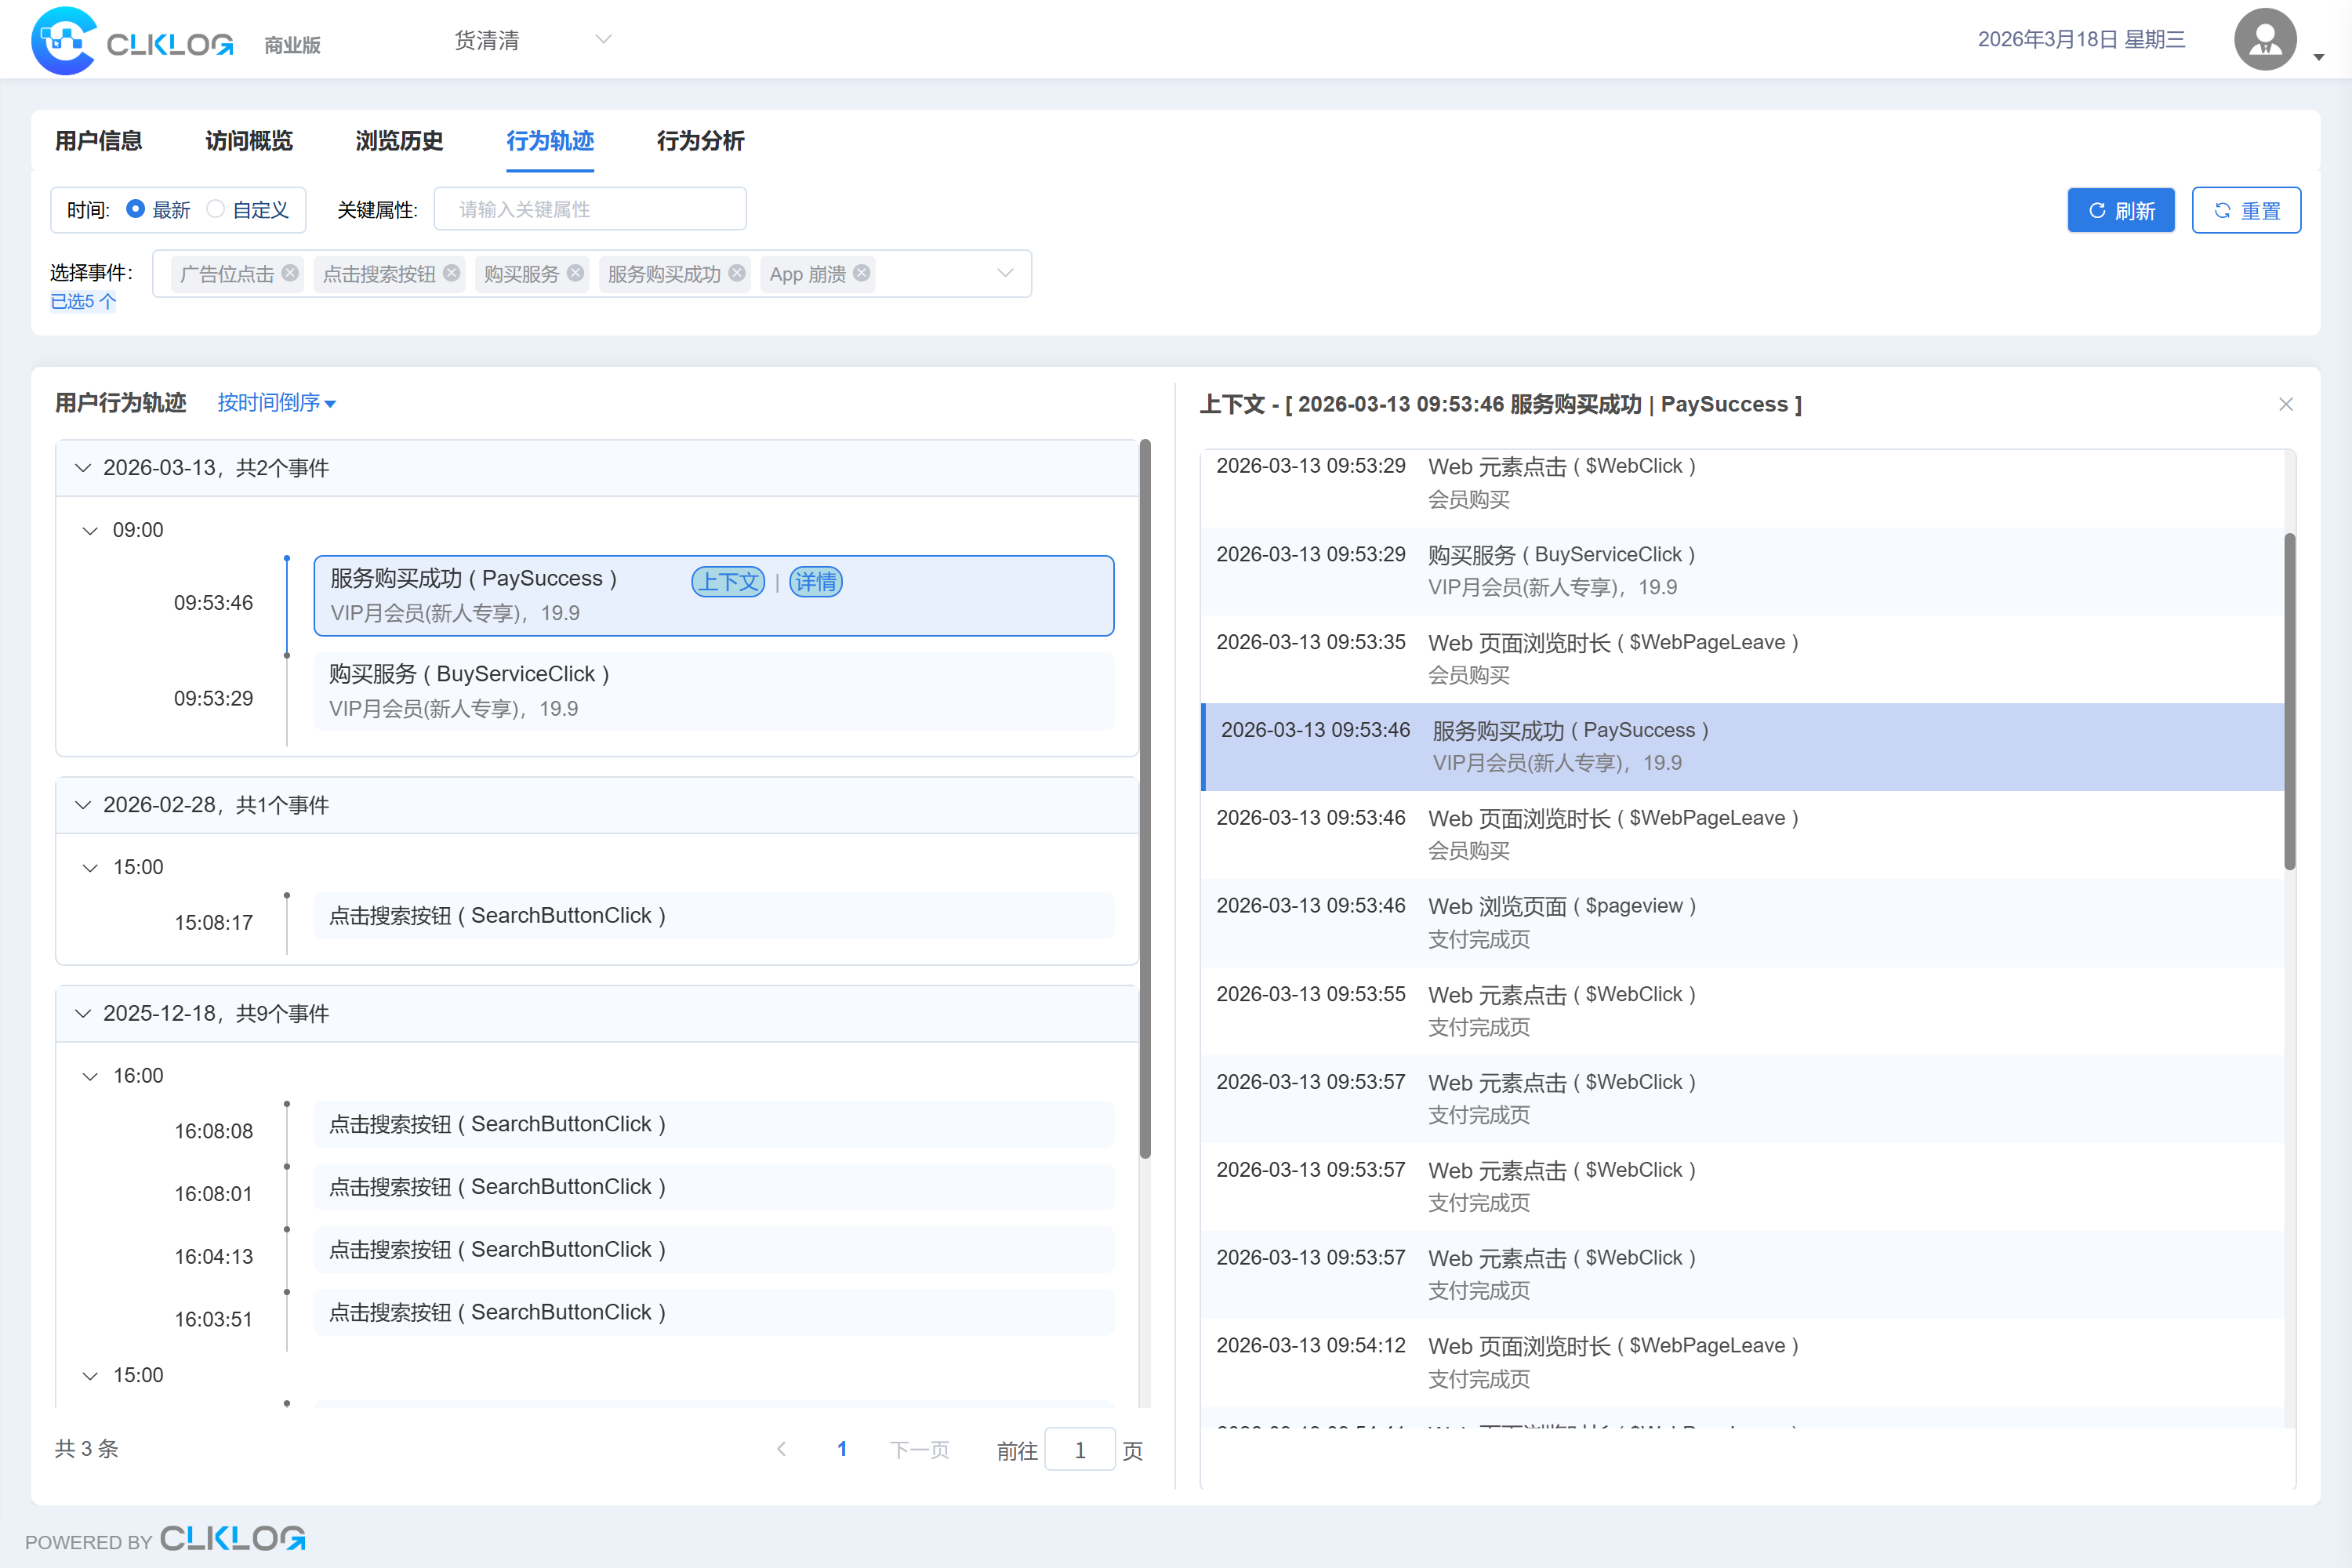
Task: Collapse the 2026-03-13 date group
Action: 84,468
